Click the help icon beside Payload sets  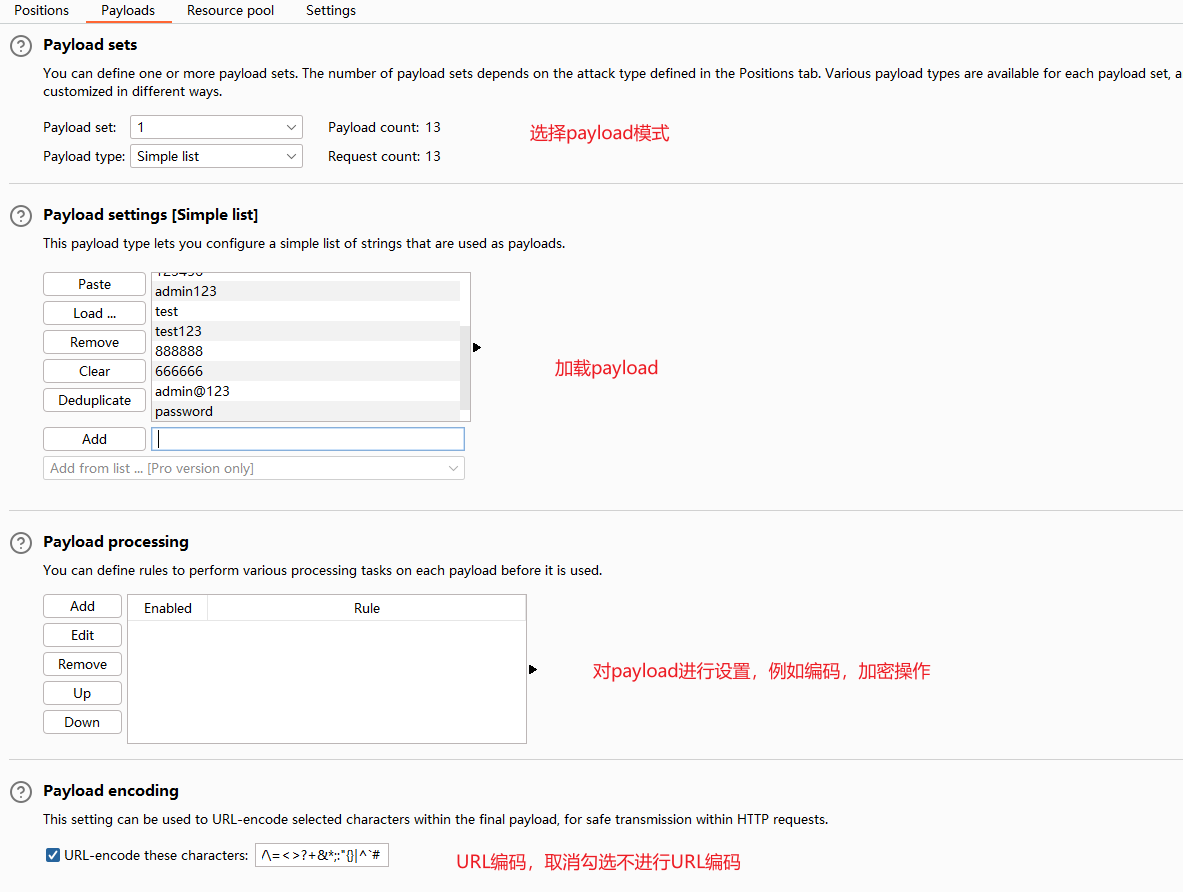point(20,46)
